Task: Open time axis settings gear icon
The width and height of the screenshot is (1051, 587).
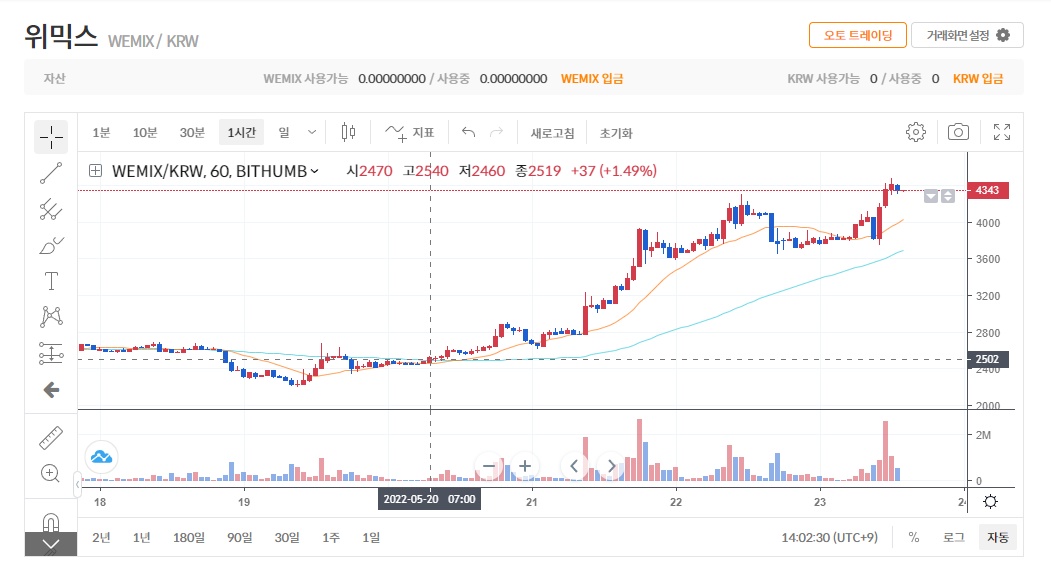Action: click(990, 501)
